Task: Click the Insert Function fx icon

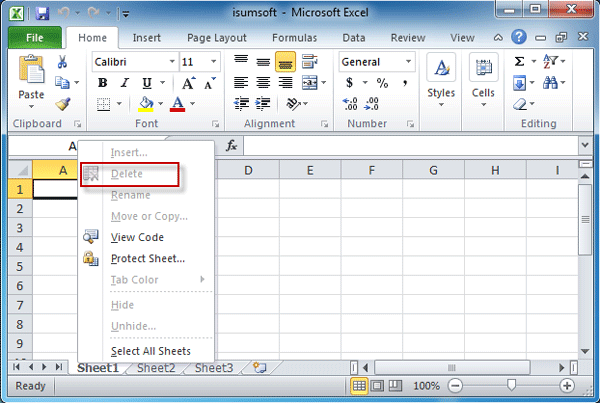Action: tap(231, 146)
